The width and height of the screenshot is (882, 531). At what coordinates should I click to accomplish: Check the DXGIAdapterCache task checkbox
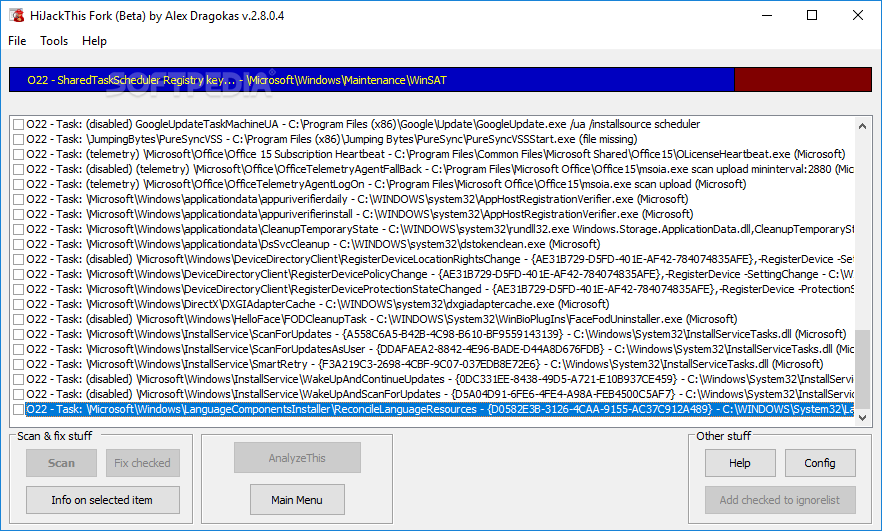tap(19, 304)
